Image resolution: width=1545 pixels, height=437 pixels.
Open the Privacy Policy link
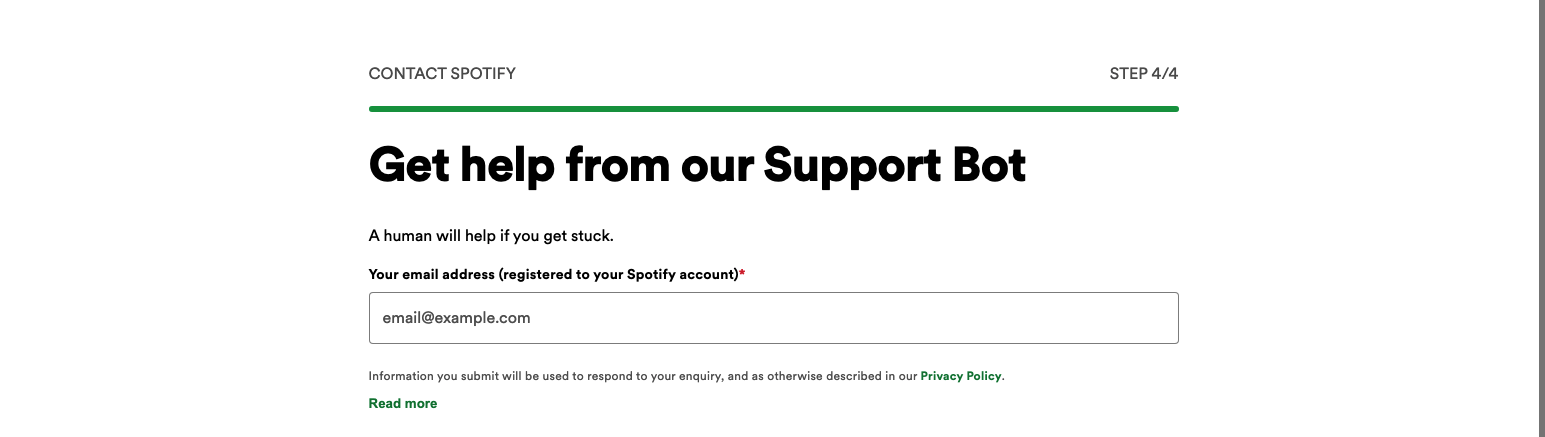960,376
